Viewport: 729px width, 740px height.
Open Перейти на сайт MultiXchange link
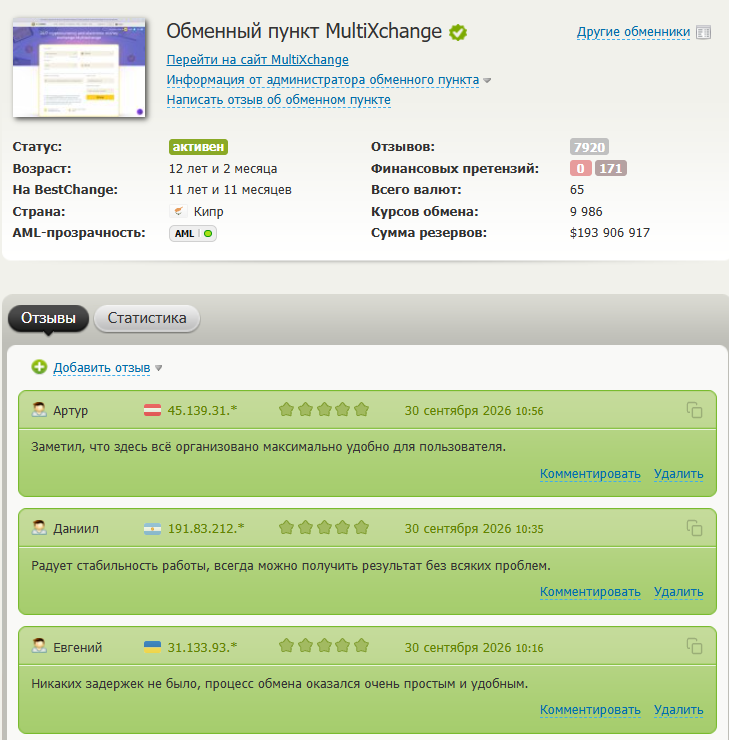[258, 60]
